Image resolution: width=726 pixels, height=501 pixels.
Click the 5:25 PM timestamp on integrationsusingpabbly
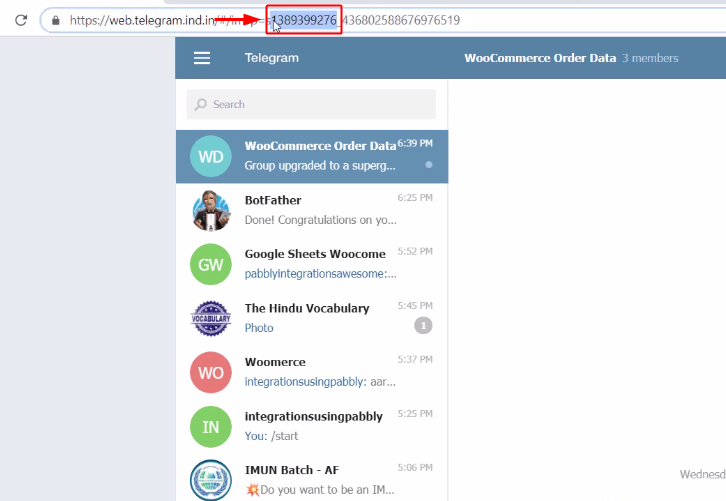415,413
